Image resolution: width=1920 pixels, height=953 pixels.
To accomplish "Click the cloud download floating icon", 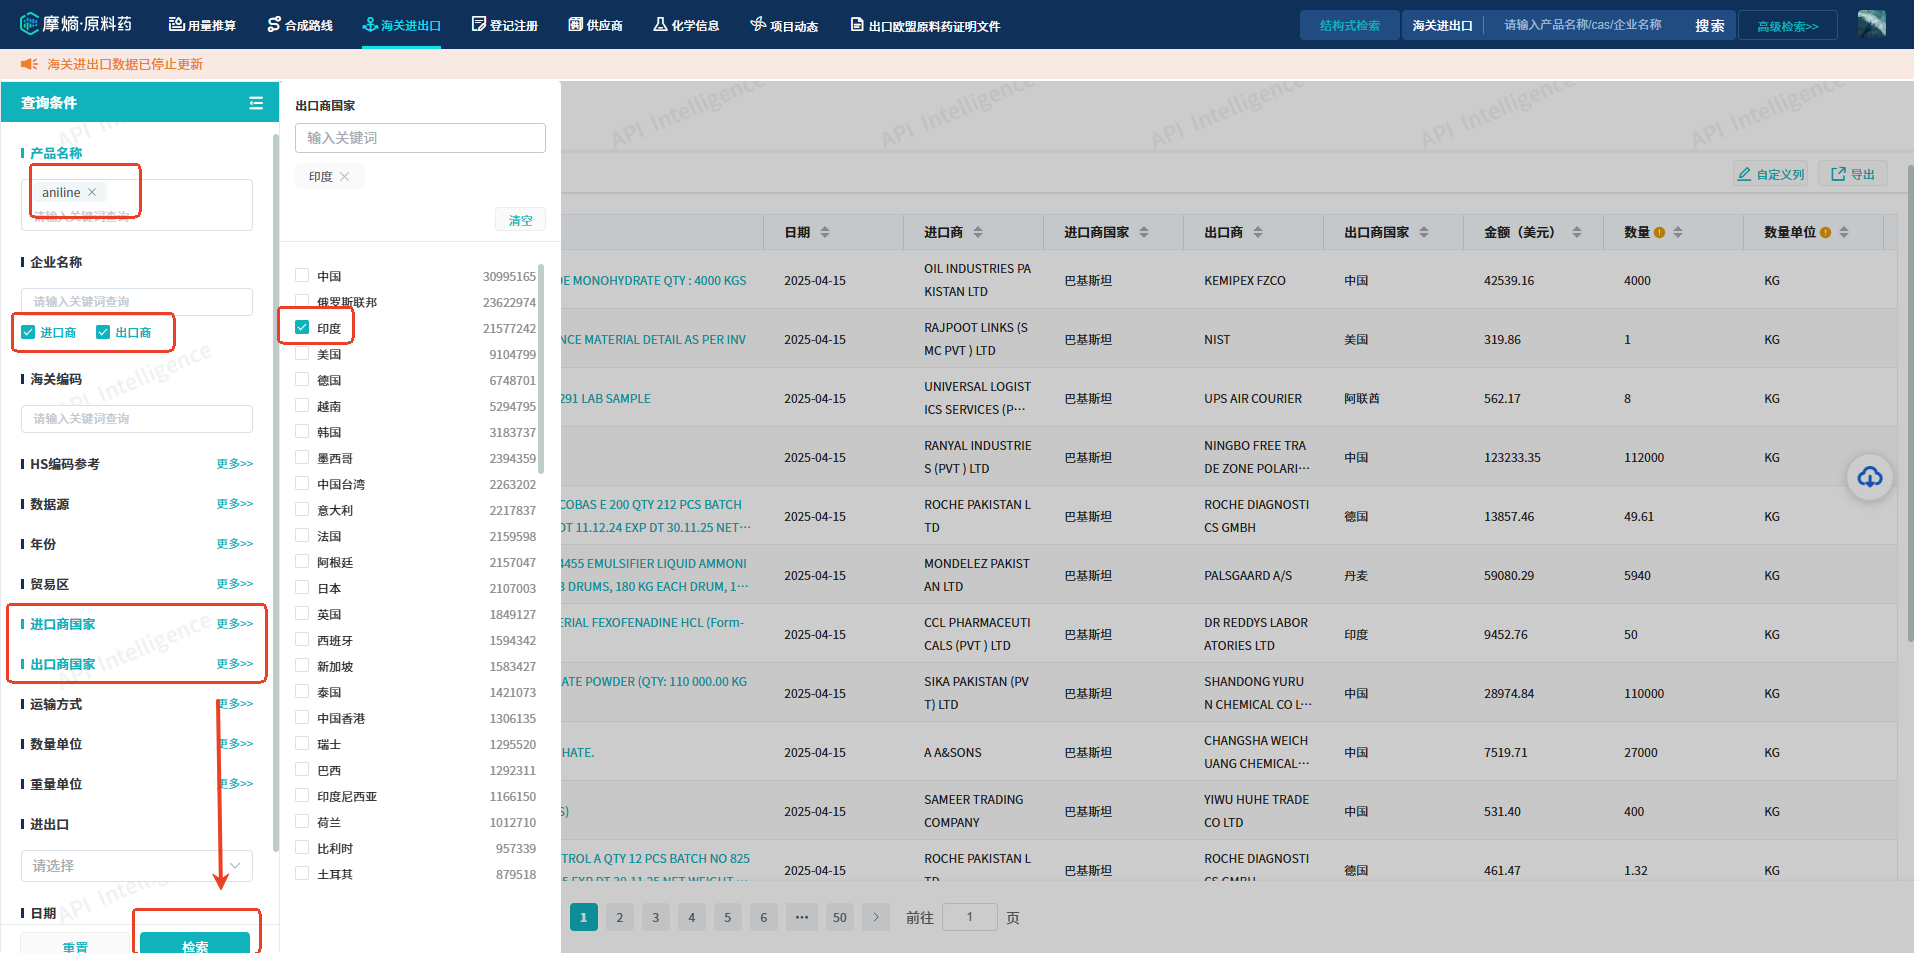I will click(1869, 477).
